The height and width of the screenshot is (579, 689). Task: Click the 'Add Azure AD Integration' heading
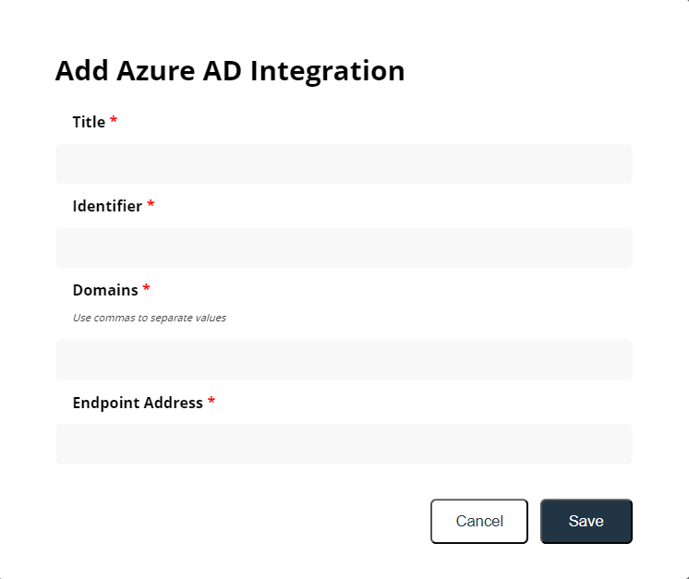229,71
